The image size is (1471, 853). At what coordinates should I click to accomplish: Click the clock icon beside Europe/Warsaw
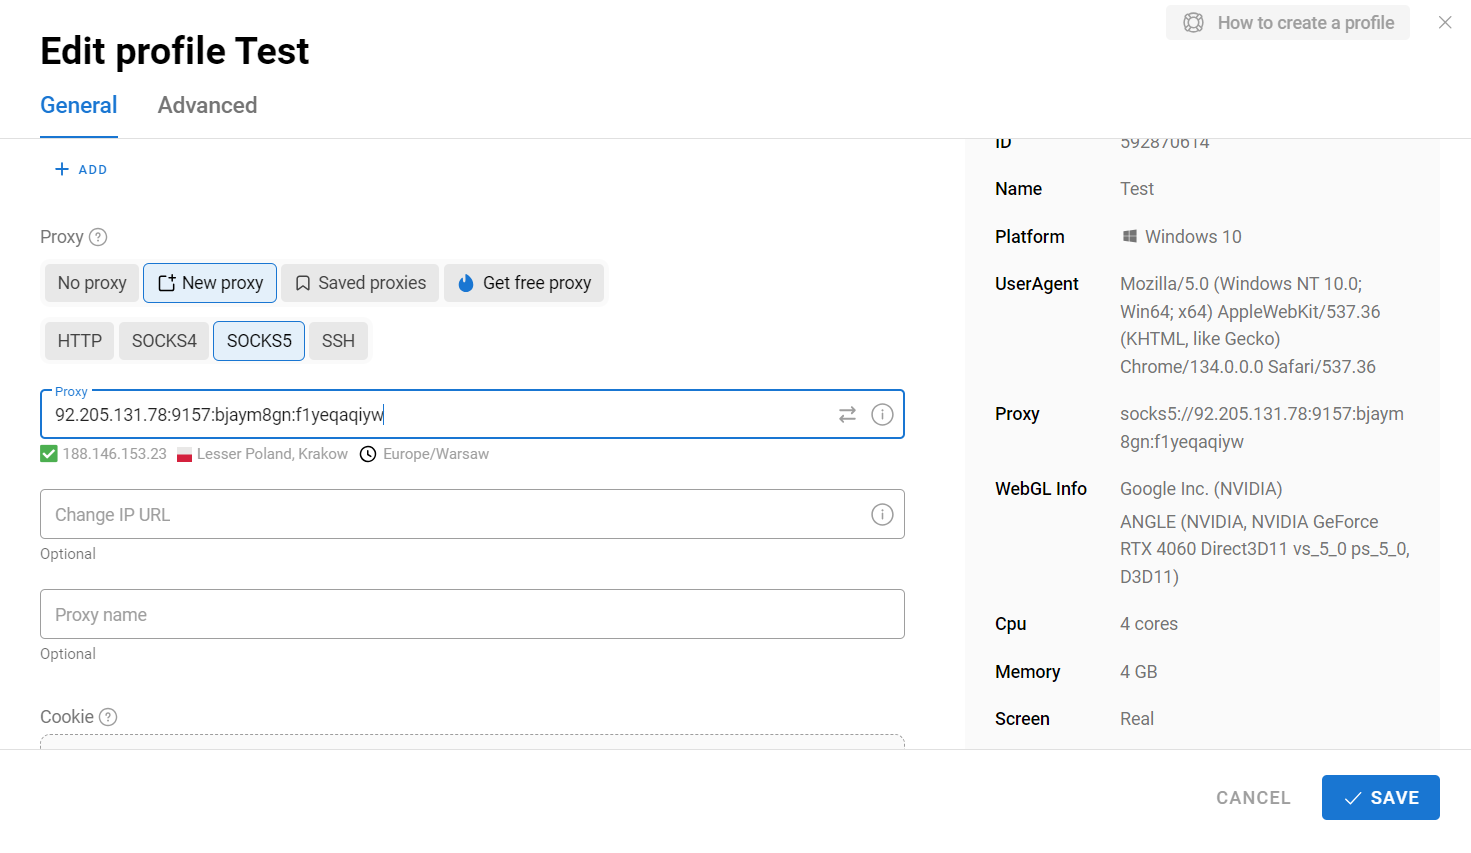click(368, 454)
